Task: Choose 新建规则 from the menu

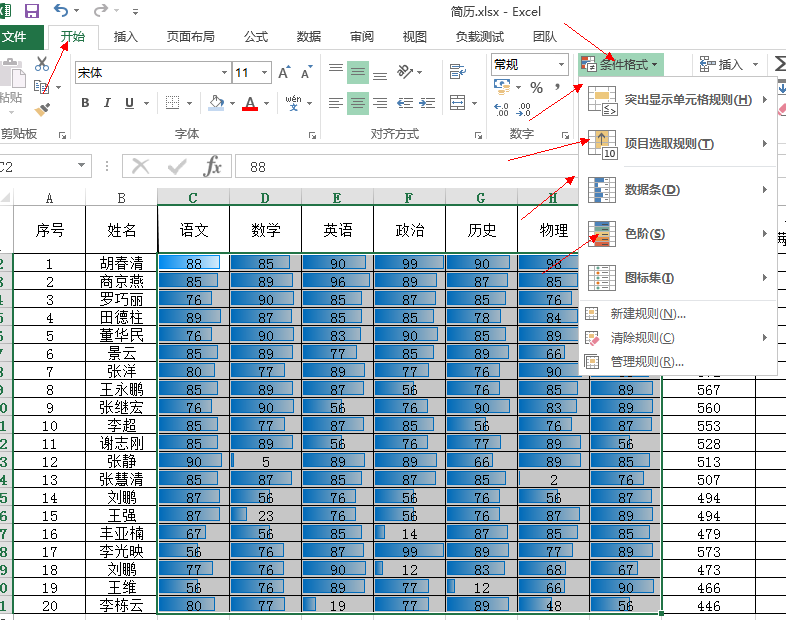Action: pos(677,314)
